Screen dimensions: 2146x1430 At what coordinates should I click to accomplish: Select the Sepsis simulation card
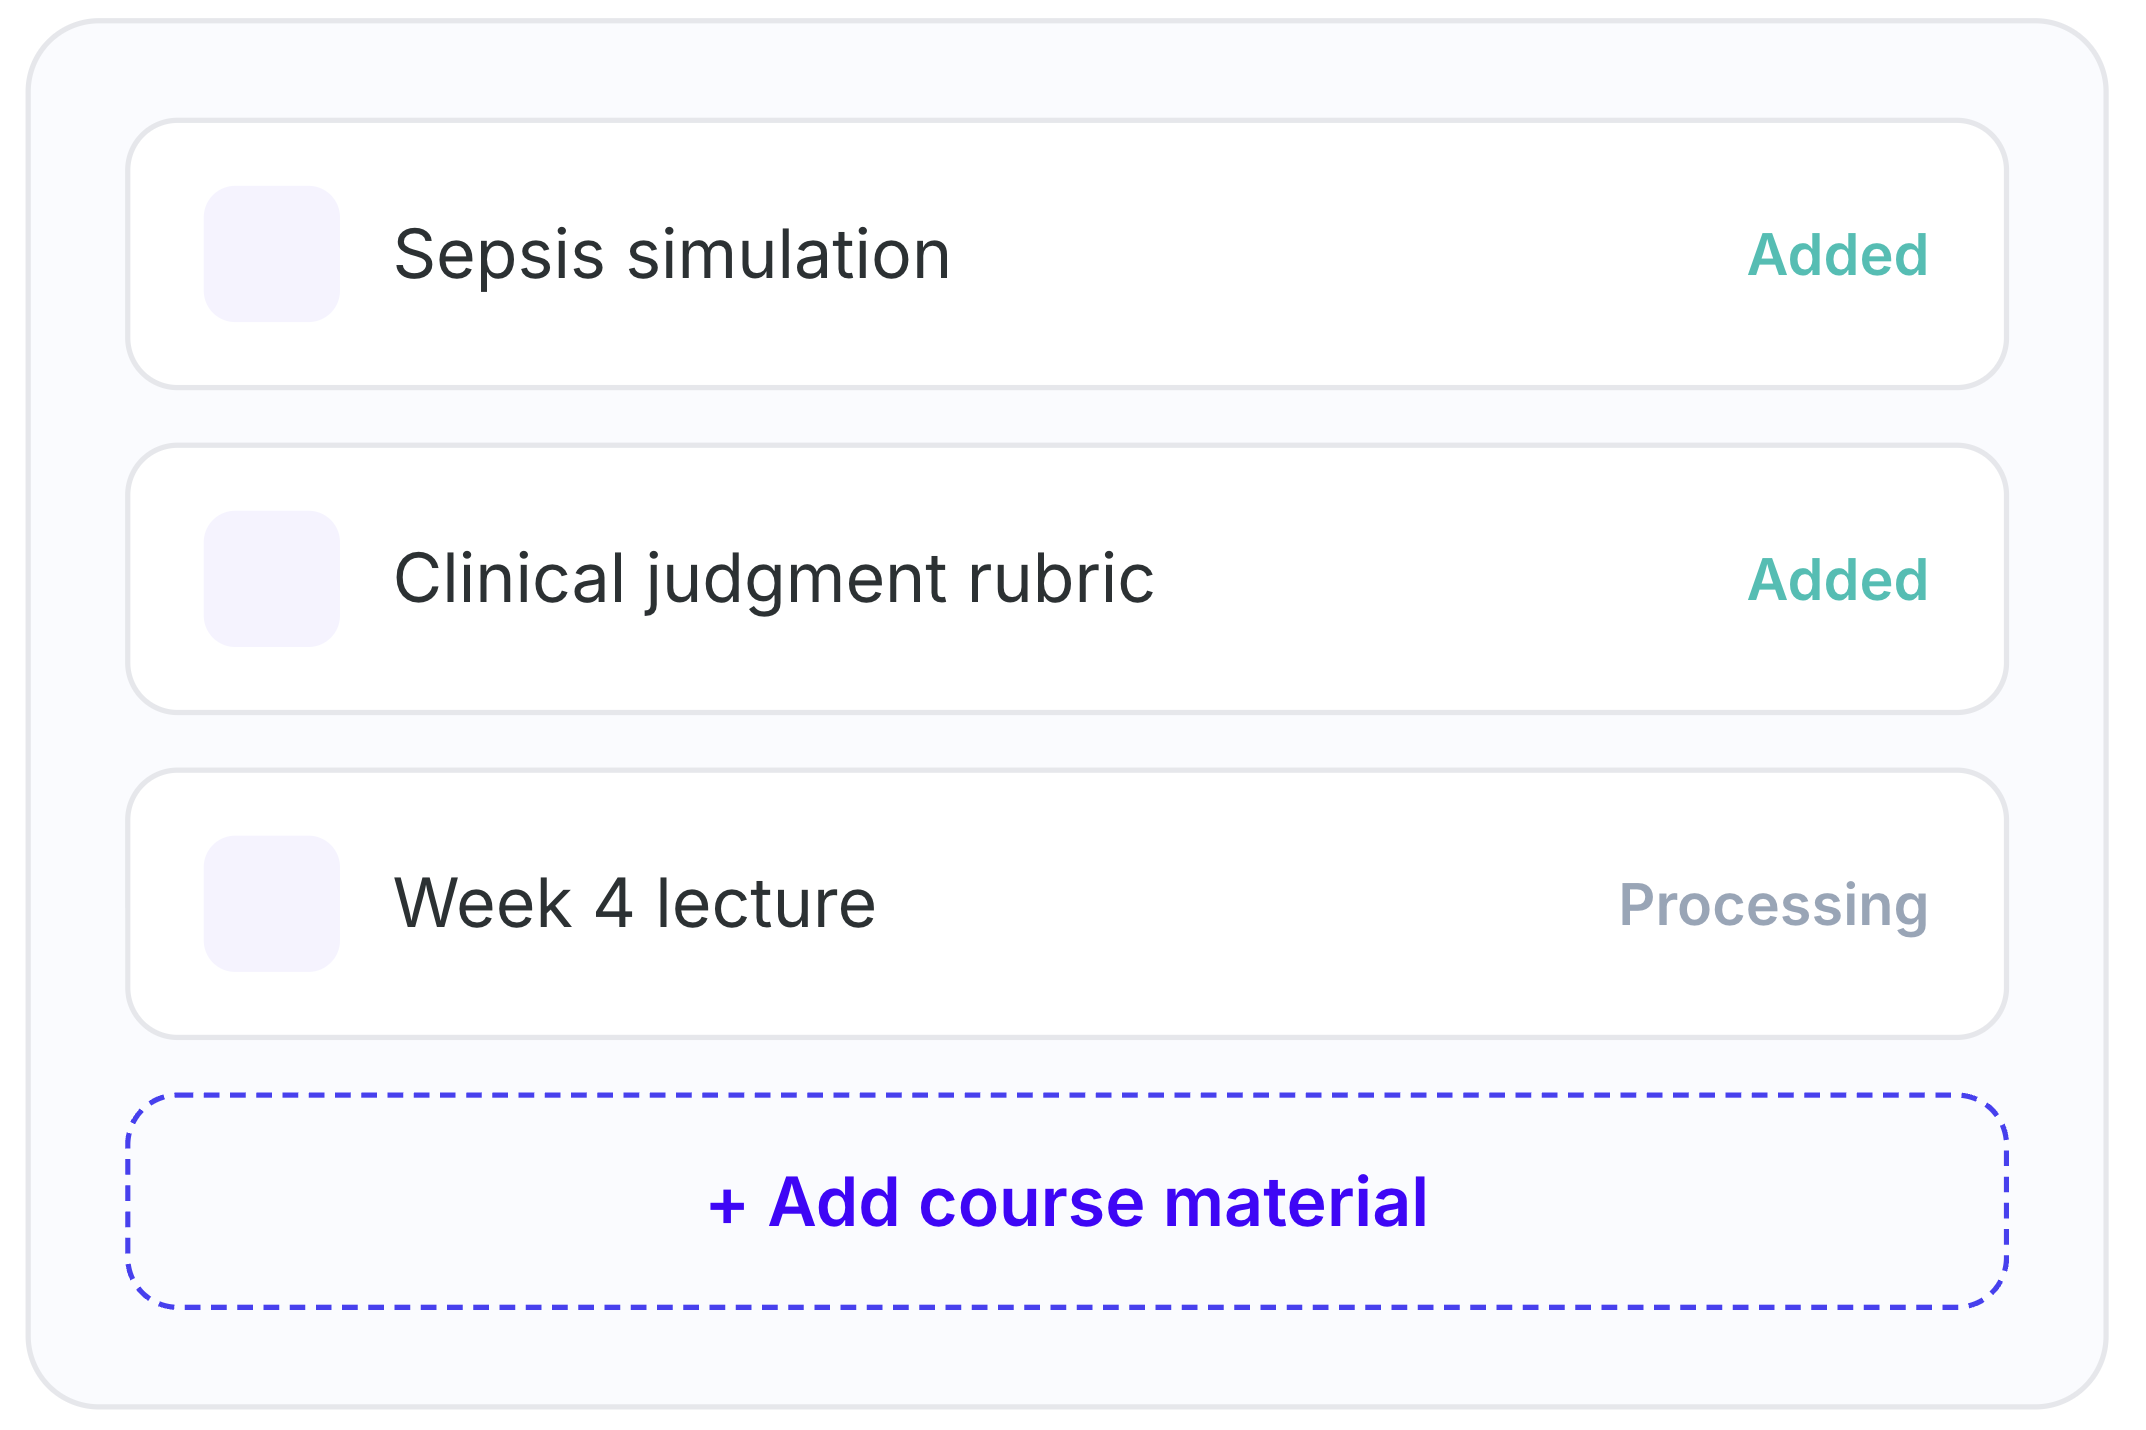1067,254
